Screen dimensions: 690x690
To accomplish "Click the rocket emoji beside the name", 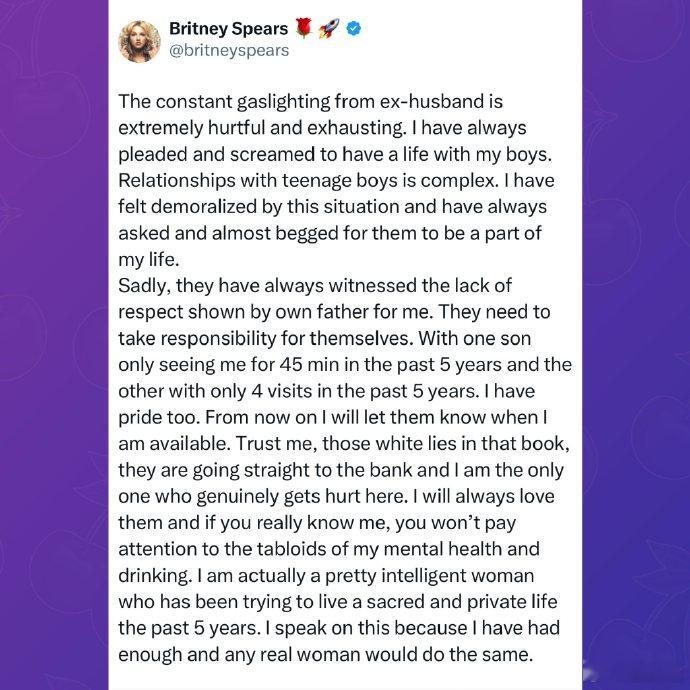I will (329, 28).
